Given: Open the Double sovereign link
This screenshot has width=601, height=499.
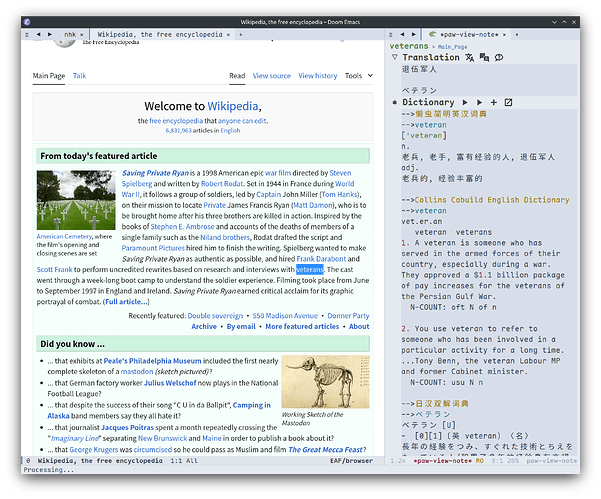Looking at the screenshot, I should [215, 315].
